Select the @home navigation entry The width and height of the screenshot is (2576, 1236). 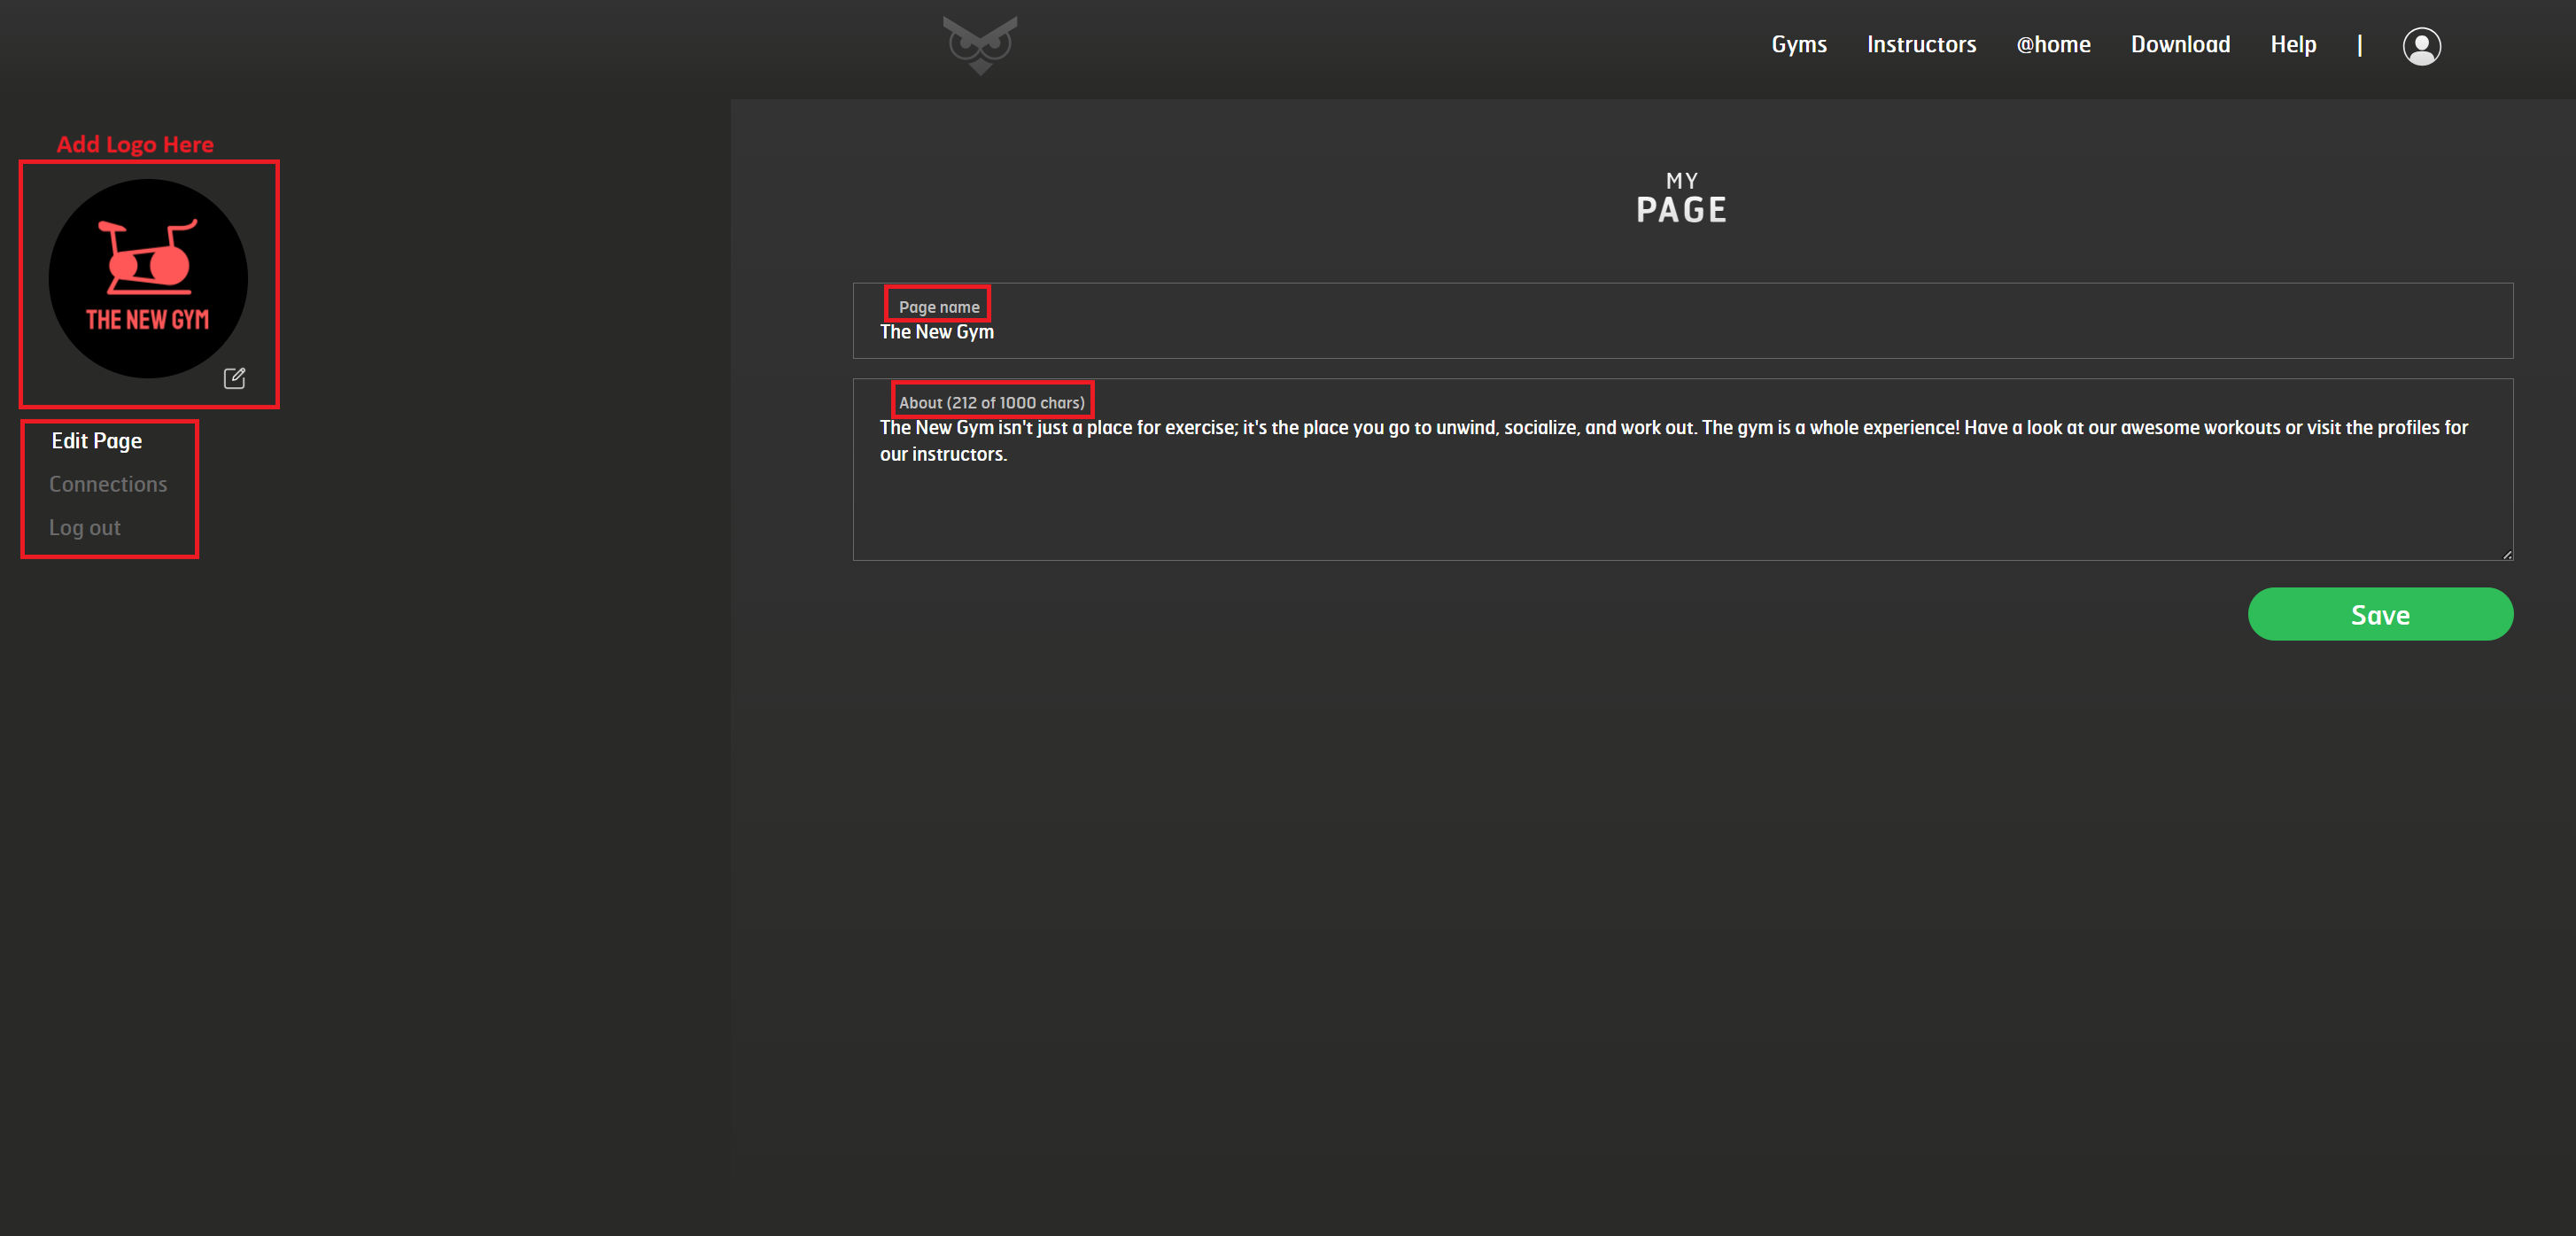point(2053,44)
